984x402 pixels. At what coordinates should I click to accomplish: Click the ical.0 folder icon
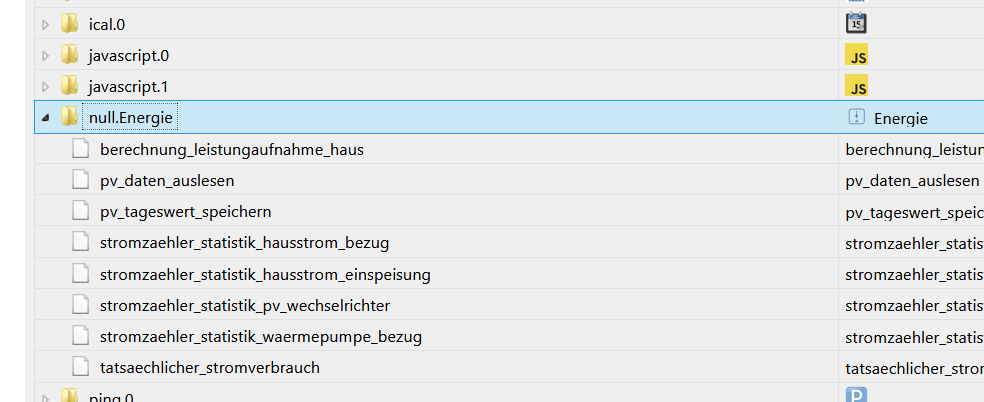pos(69,23)
